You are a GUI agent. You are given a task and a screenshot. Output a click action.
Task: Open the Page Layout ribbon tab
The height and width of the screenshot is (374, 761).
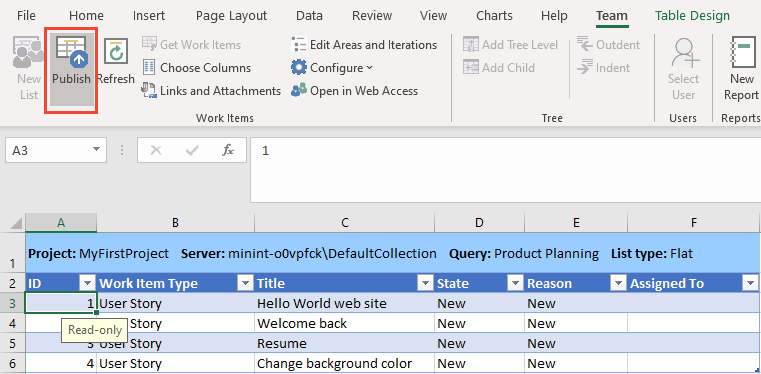coord(232,16)
